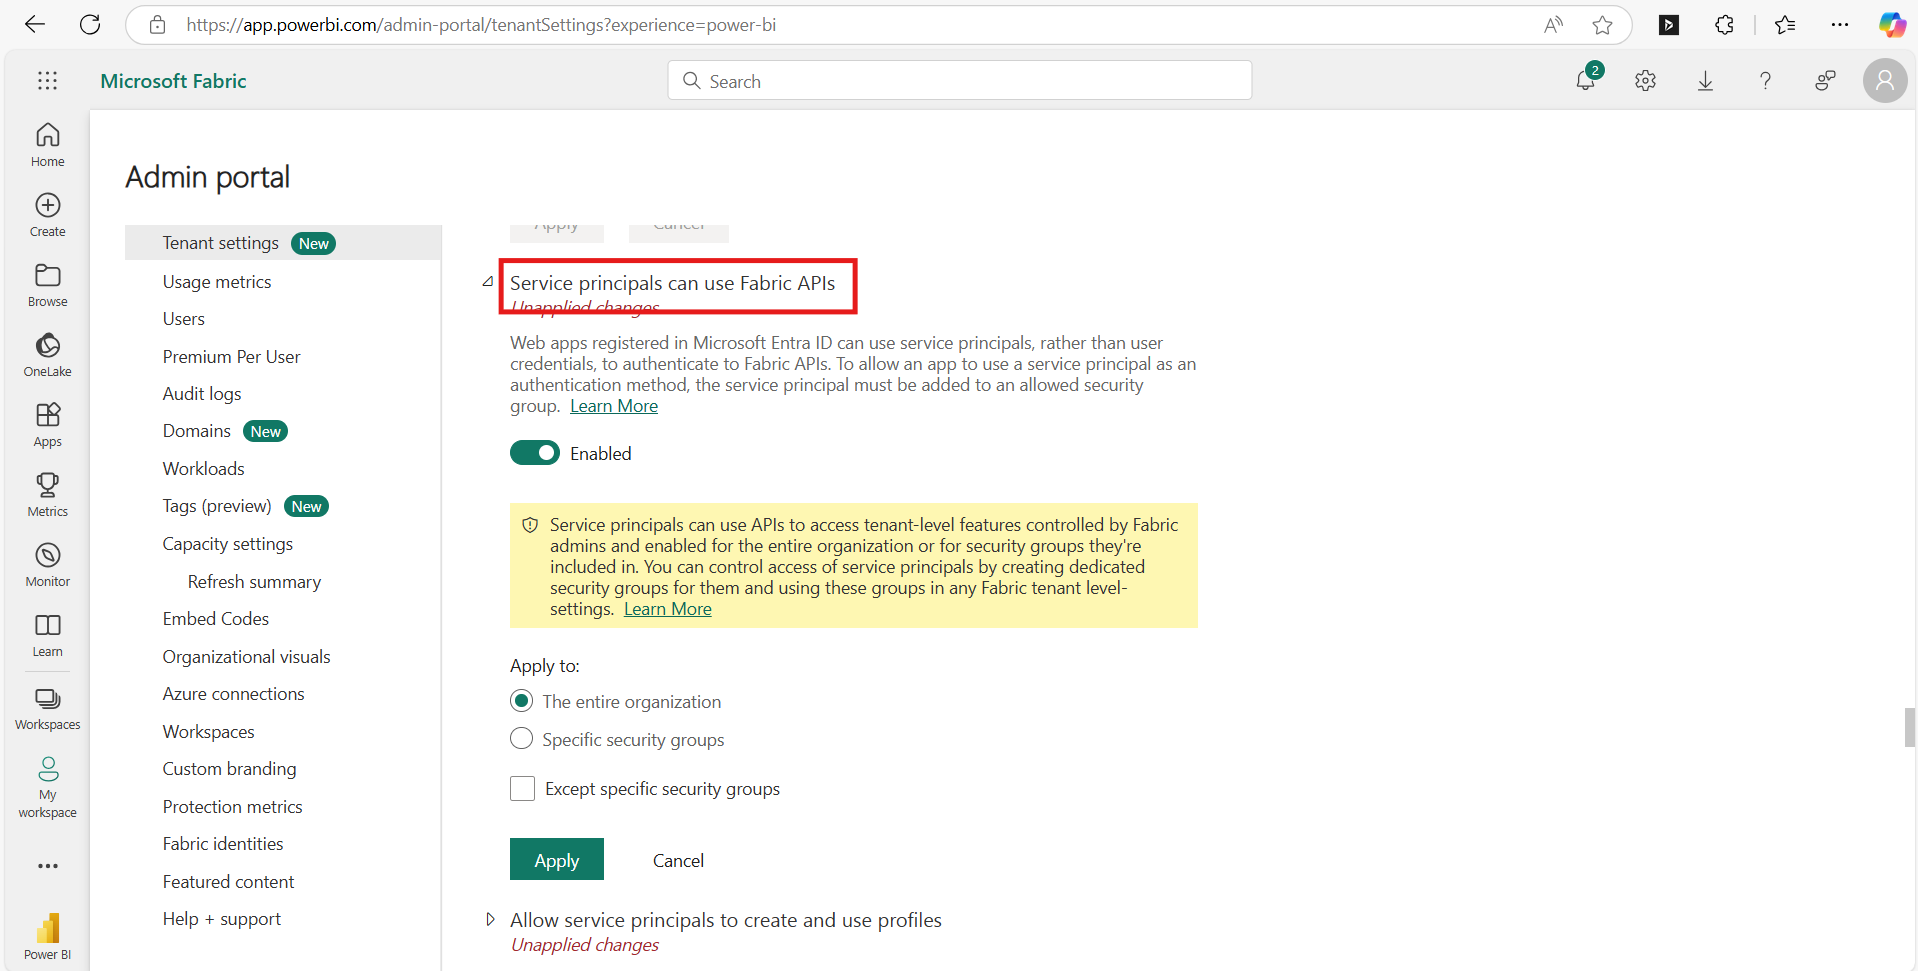
Task: Click the download arrow icon
Action: [x=1705, y=81]
